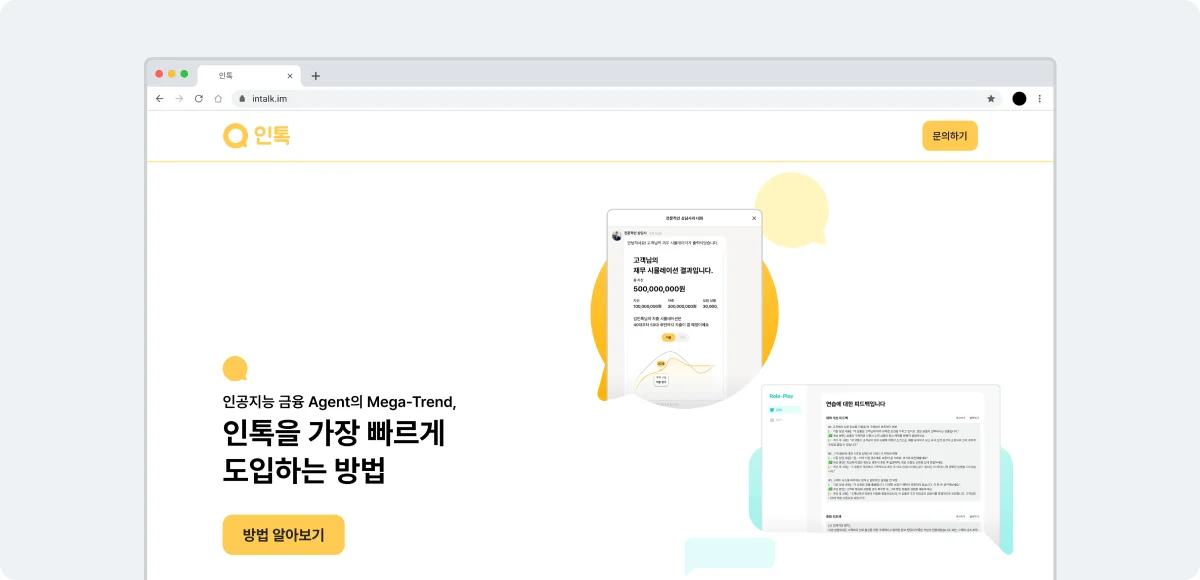Click the 방법 알아보기 button

pos(283,534)
